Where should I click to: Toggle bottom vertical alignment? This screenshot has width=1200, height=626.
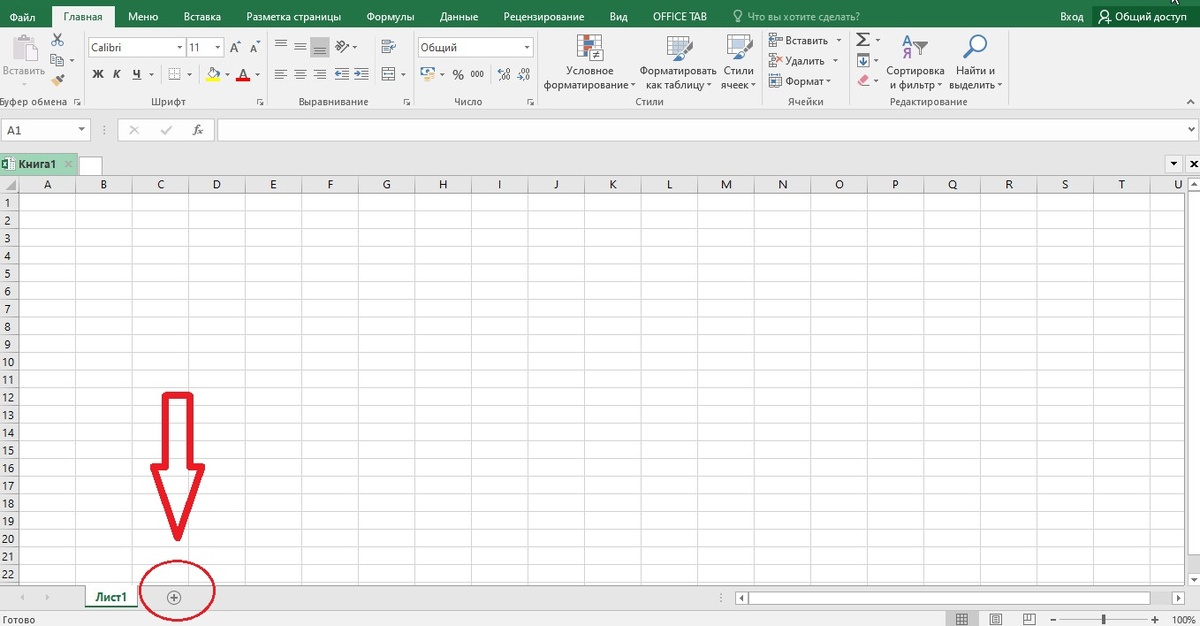pos(320,47)
